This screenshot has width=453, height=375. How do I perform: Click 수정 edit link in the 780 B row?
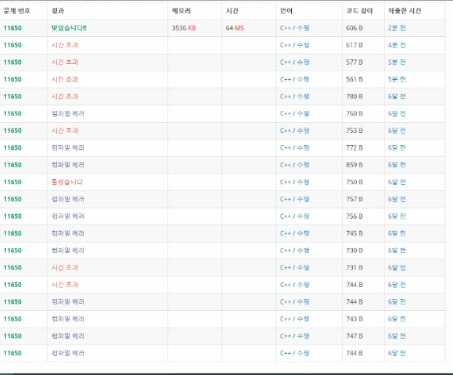[303, 96]
